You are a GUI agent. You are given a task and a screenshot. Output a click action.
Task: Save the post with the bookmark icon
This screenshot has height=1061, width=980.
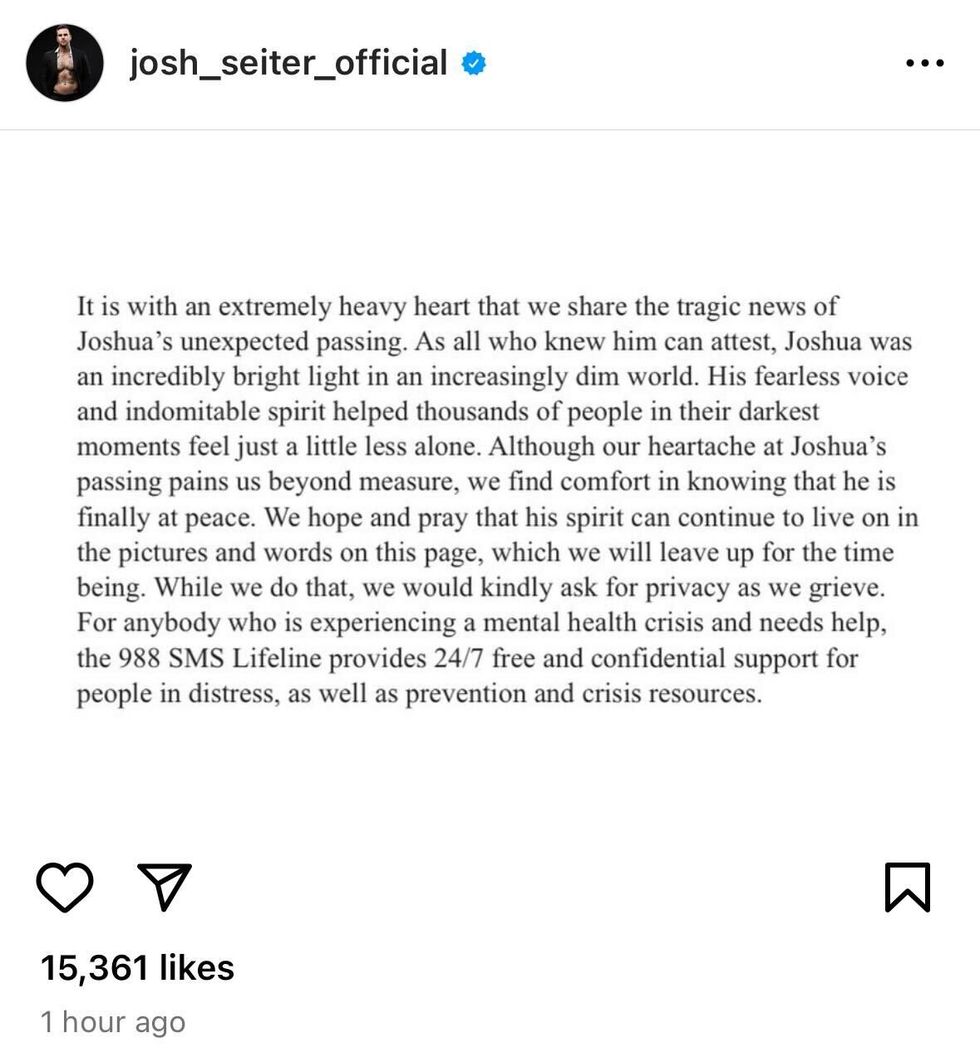click(x=907, y=887)
